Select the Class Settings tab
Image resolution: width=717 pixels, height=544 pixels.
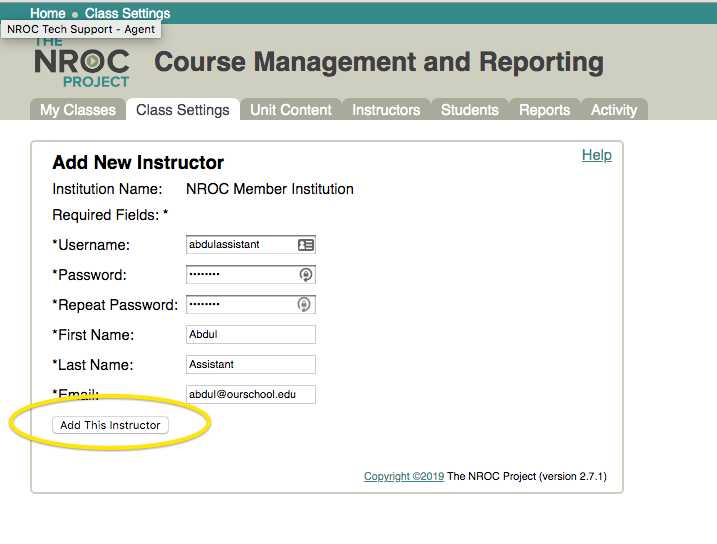click(183, 110)
